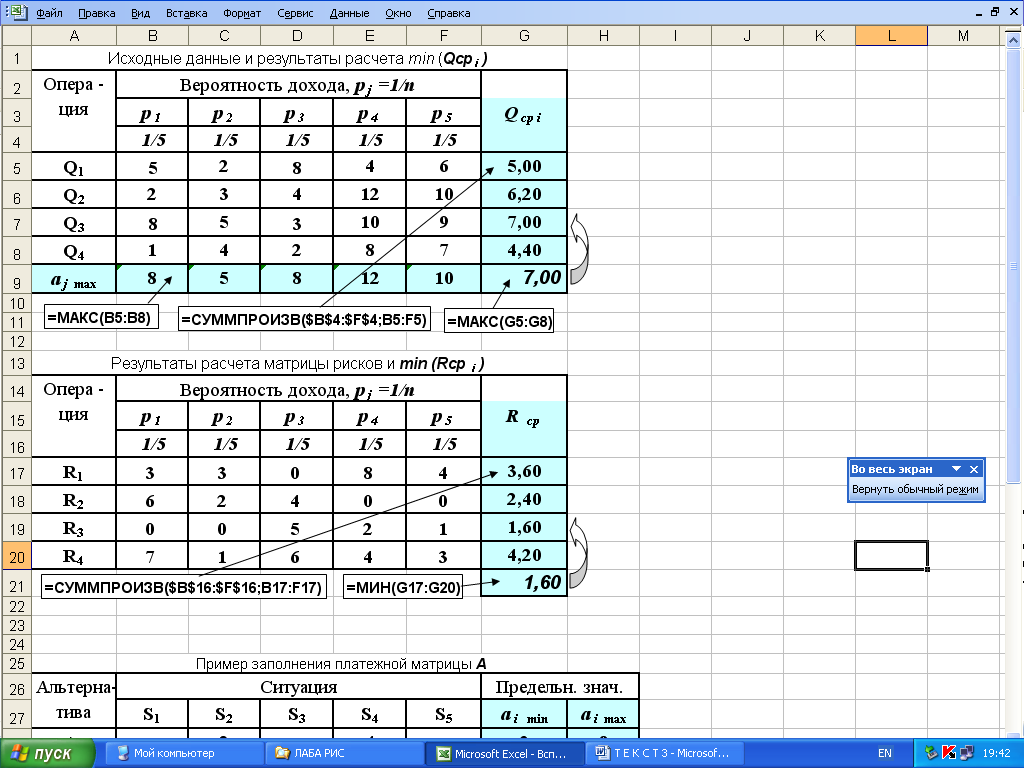This screenshot has width=1024, height=768.
Task: Click the curved arrow shape beside rows 7-9
Action: 580,249
